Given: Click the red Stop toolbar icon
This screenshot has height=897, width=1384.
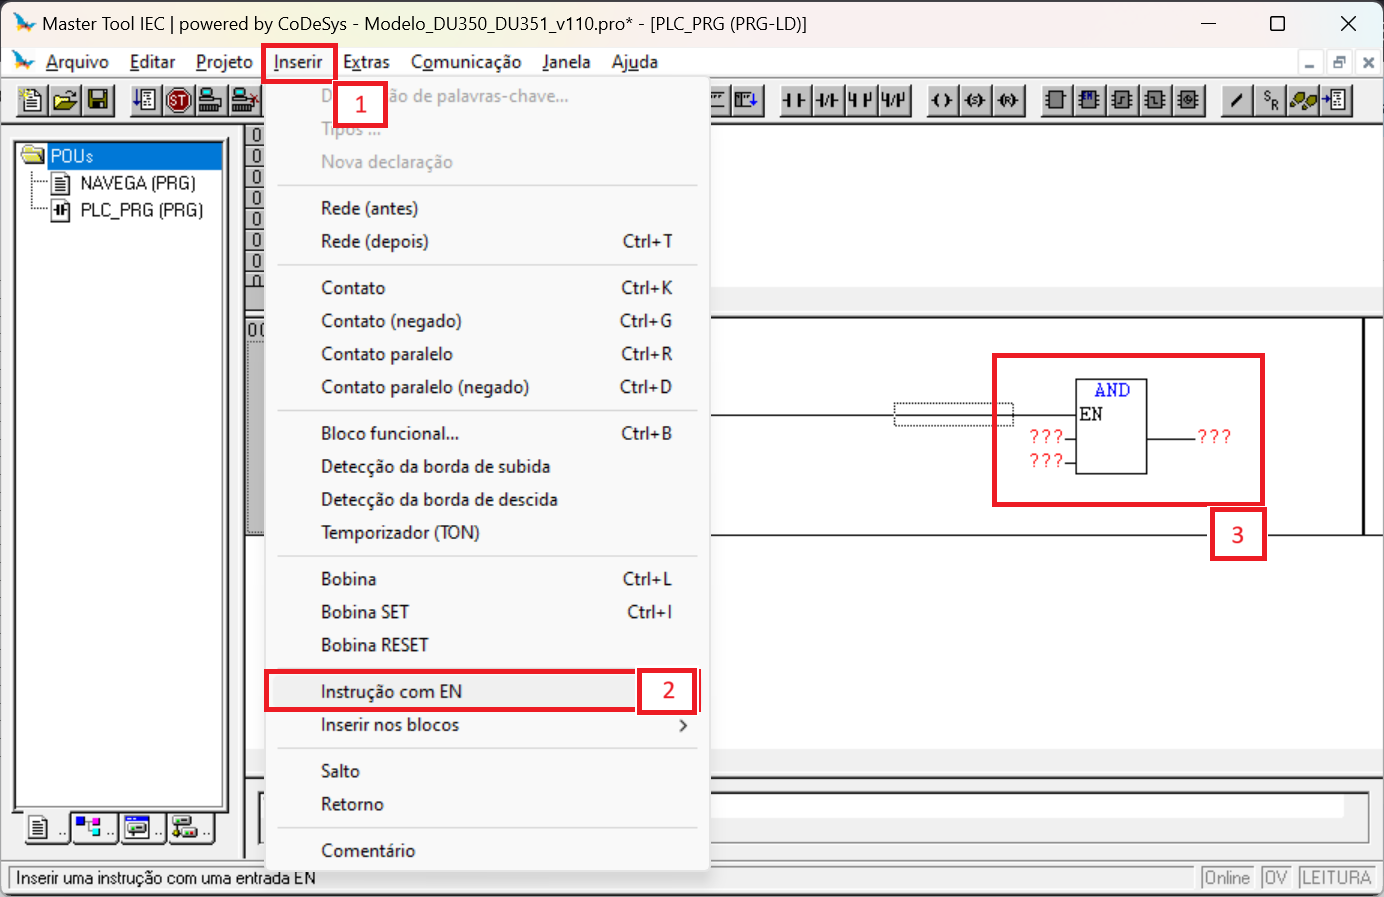Looking at the screenshot, I should [178, 100].
